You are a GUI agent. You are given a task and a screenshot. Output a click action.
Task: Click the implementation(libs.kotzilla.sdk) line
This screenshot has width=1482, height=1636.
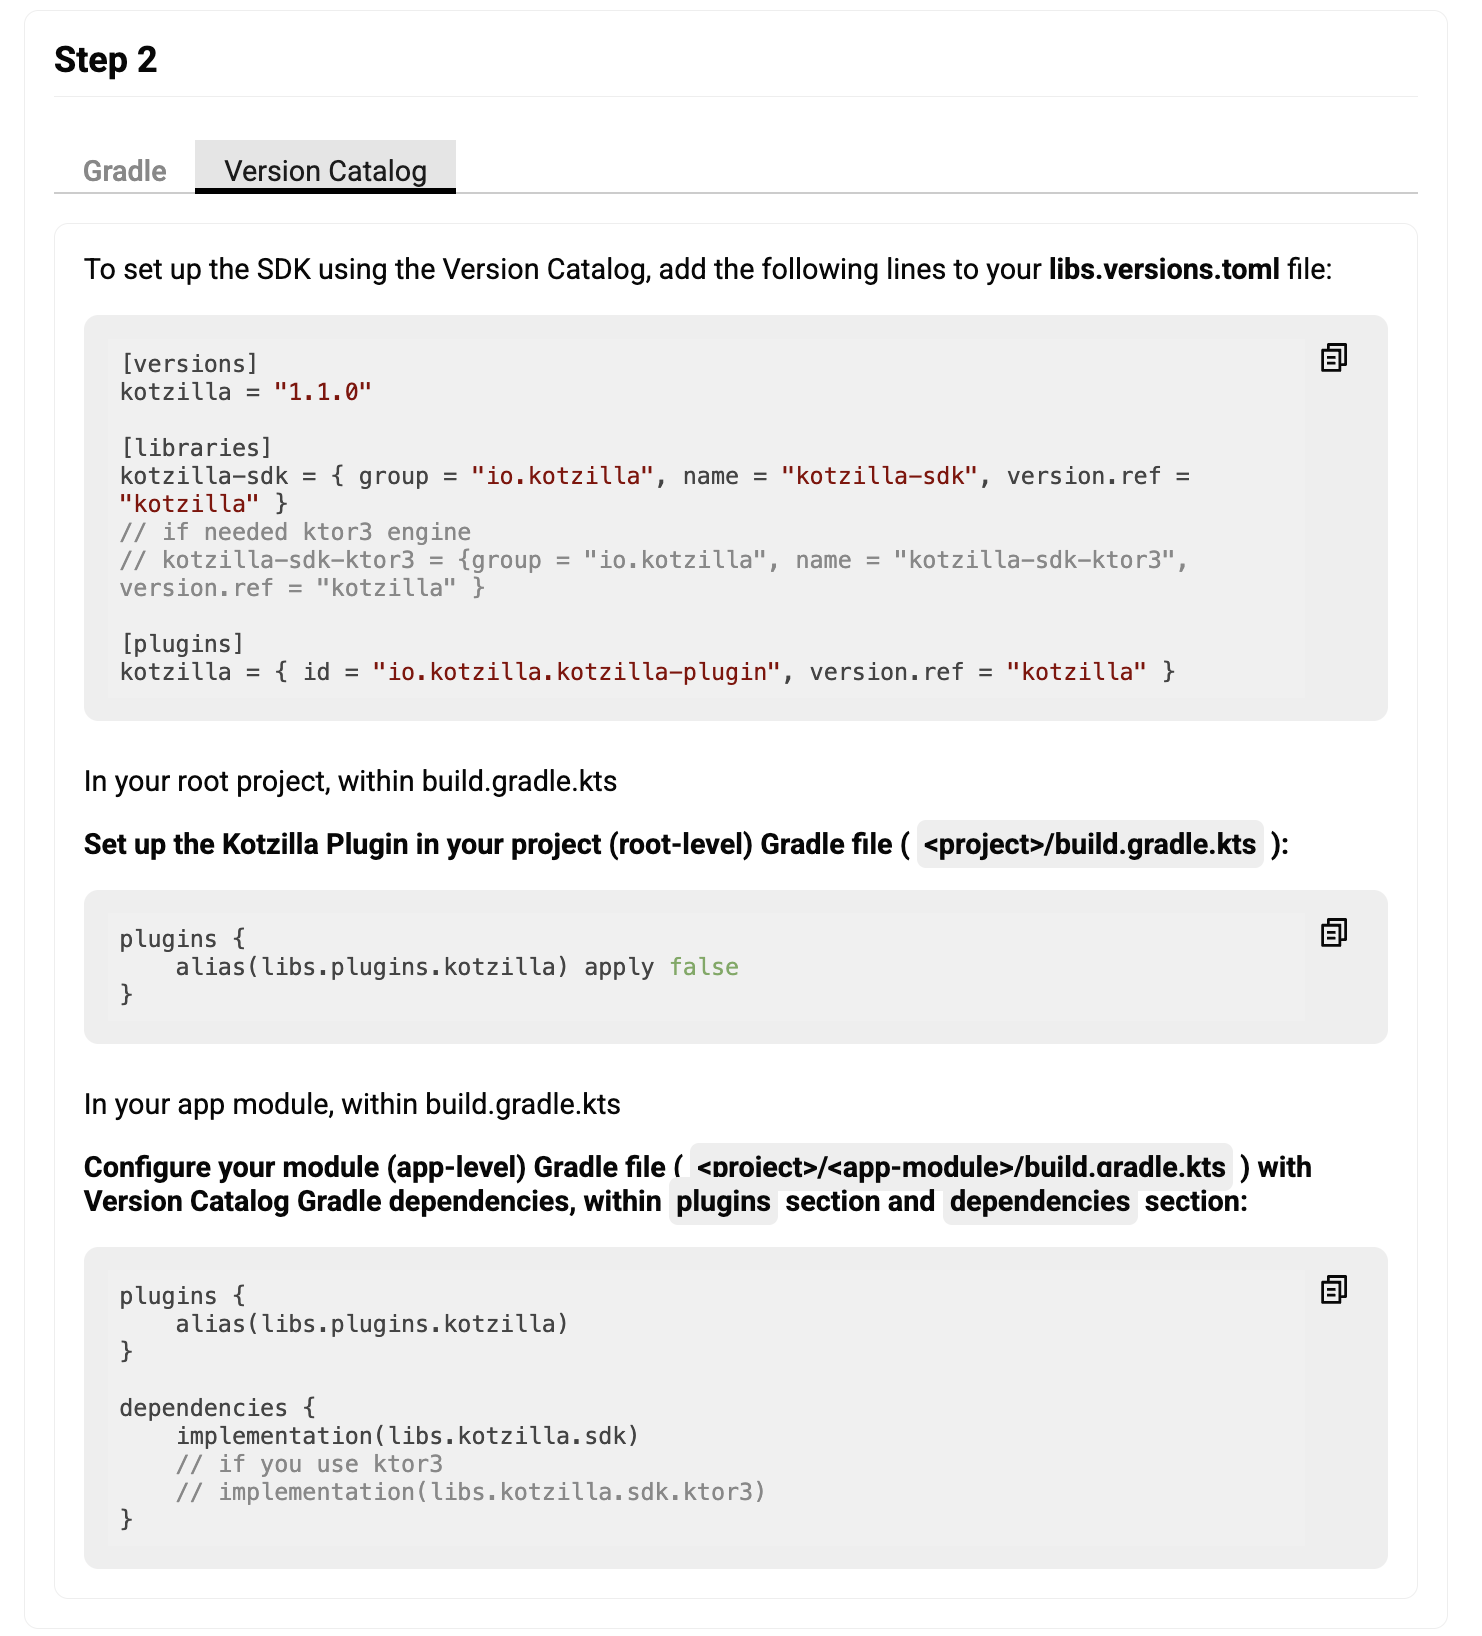click(408, 1436)
